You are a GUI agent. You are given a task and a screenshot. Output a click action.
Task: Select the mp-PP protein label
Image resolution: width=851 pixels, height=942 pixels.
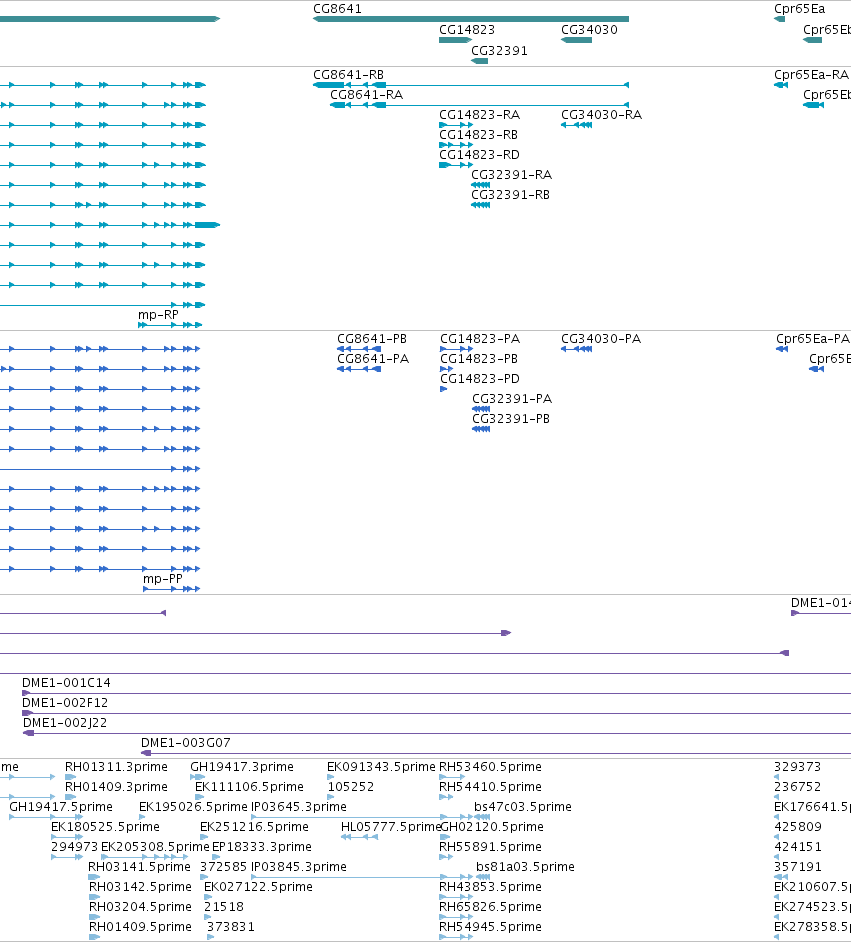[x=162, y=579]
